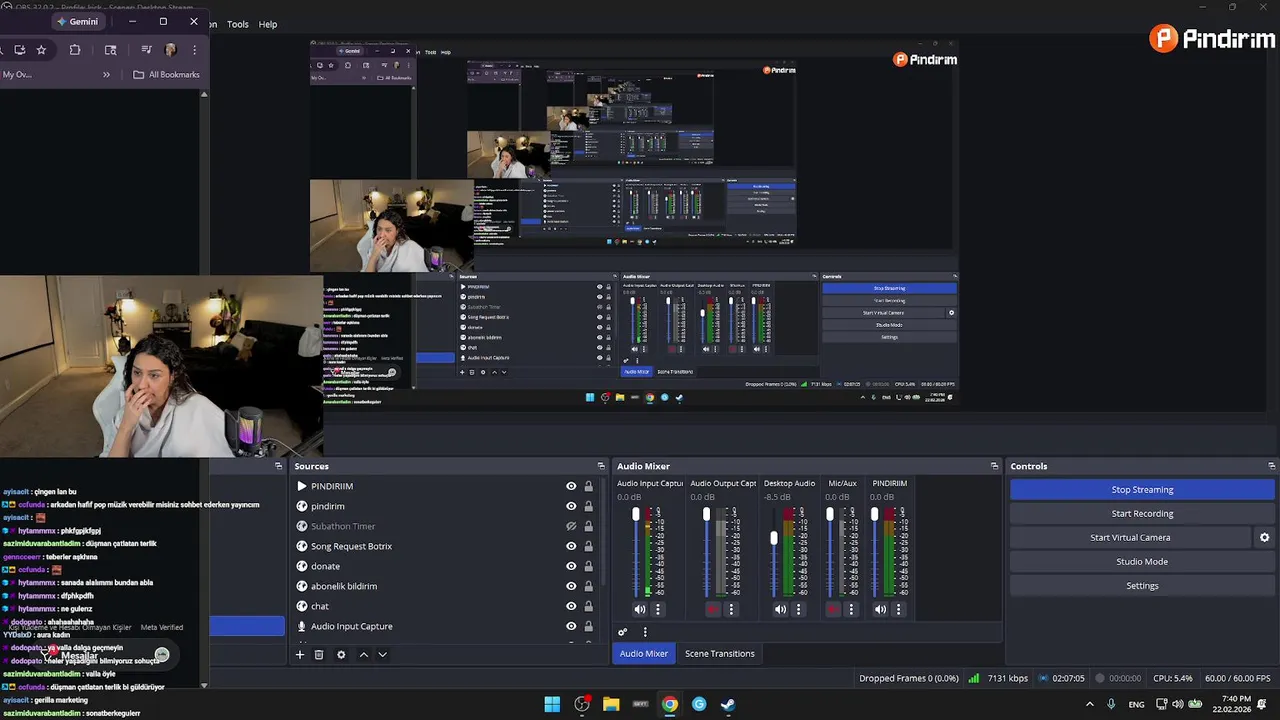The image size is (1280, 720).
Task: Open source properties gear in Sources toolbar
Action: click(x=341, y=654)
